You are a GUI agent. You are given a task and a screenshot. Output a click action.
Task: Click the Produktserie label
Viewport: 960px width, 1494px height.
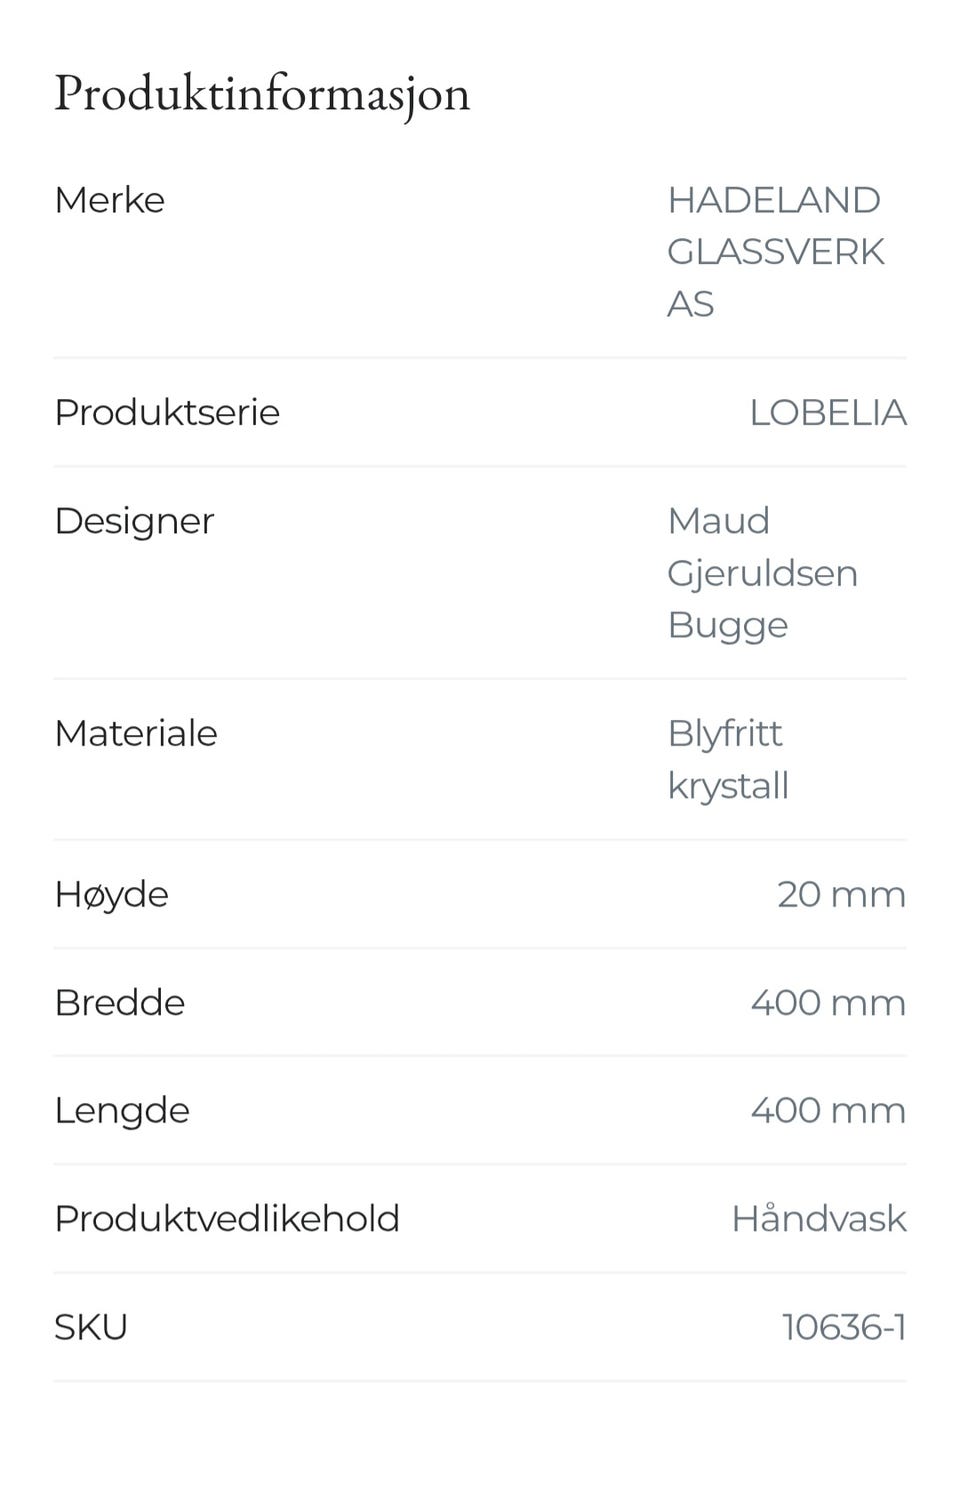point(167,412)
